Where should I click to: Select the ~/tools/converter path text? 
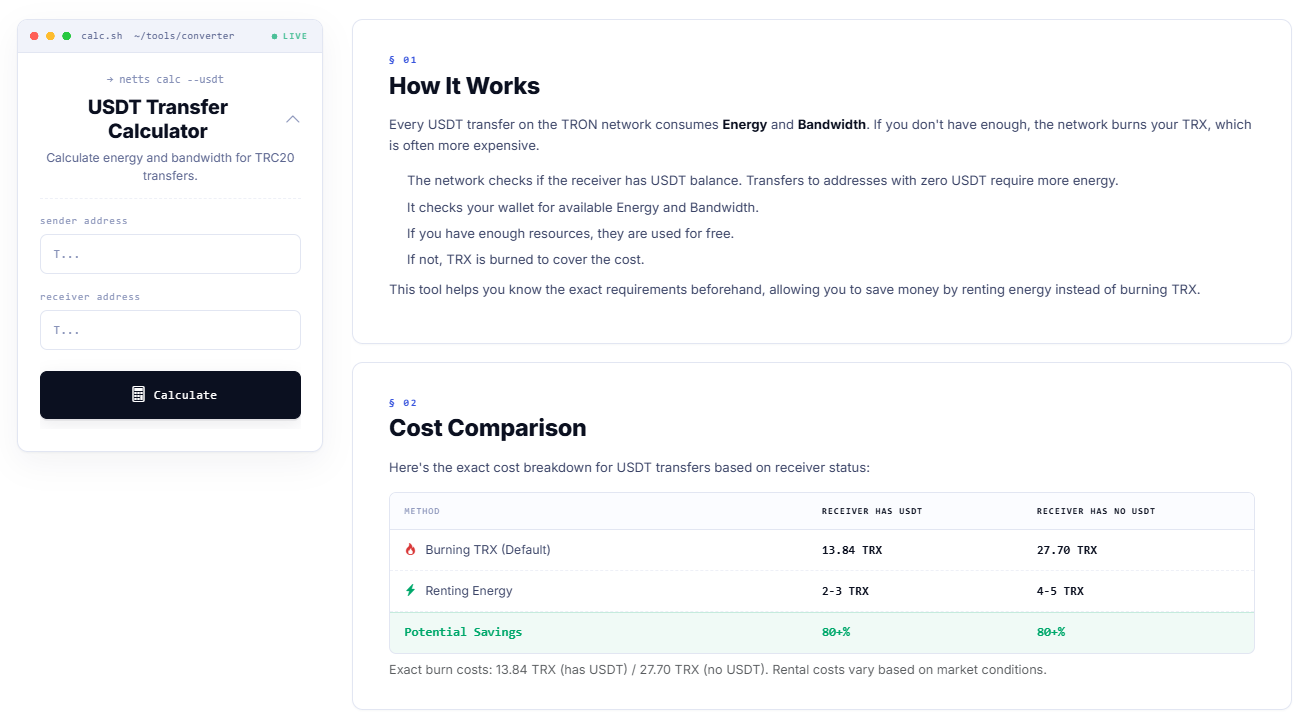point(184,36)
